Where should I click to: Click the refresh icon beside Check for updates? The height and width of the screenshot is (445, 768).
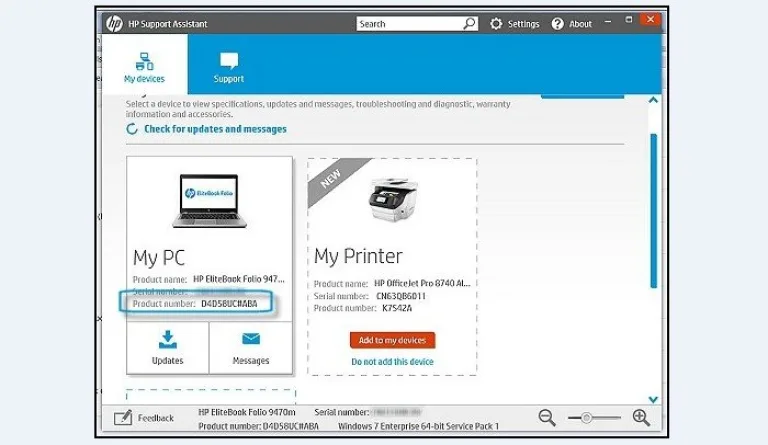tap(132, 129)
